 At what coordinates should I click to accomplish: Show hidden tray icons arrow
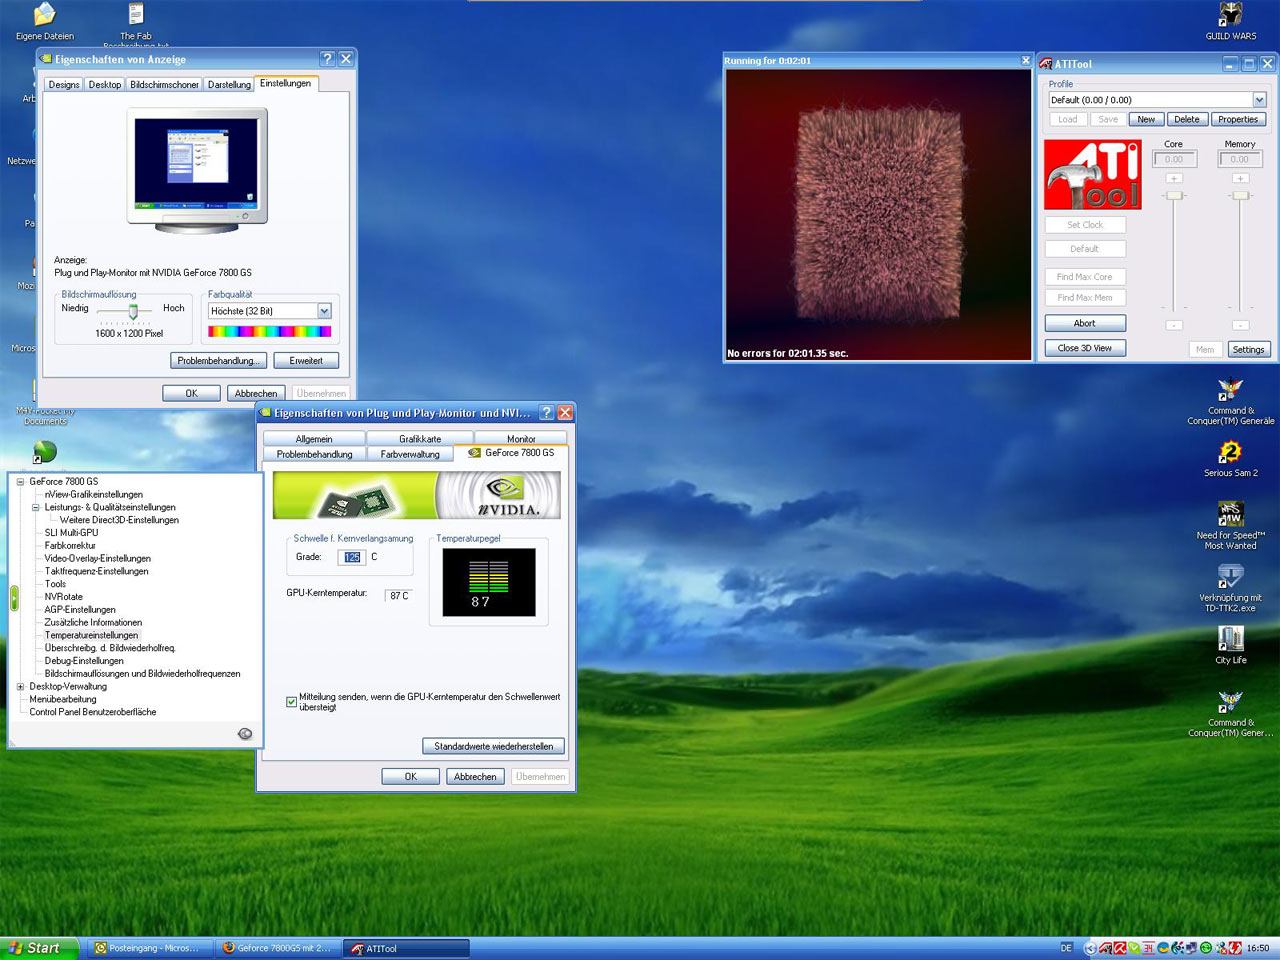point(1090,948)
